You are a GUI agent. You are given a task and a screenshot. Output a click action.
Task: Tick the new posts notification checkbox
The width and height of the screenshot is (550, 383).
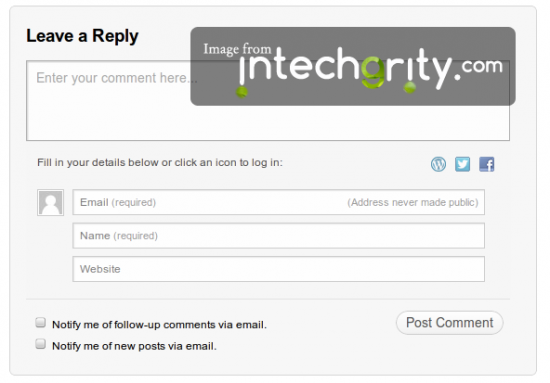pyautogui.click(x=41, y=344)
